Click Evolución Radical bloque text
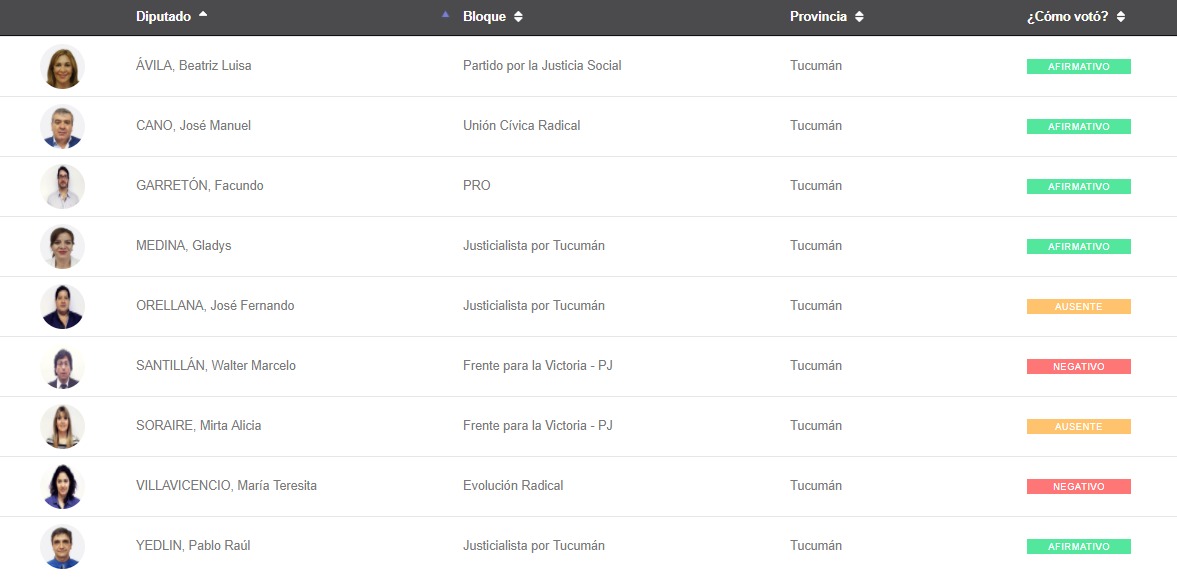Image resolution: width=1177 pixels, height=581 pixels. 513,486
